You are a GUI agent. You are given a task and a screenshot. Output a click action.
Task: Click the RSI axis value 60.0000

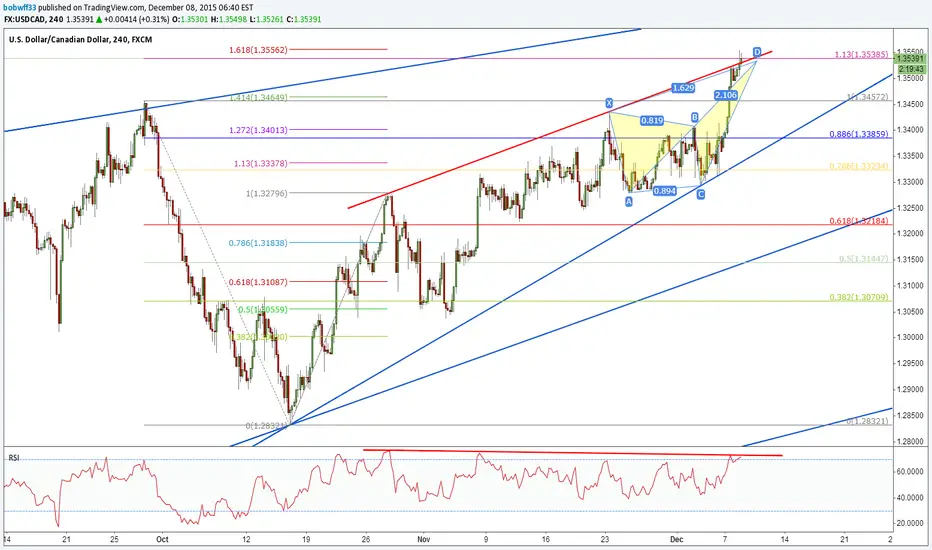coord(911,472)
